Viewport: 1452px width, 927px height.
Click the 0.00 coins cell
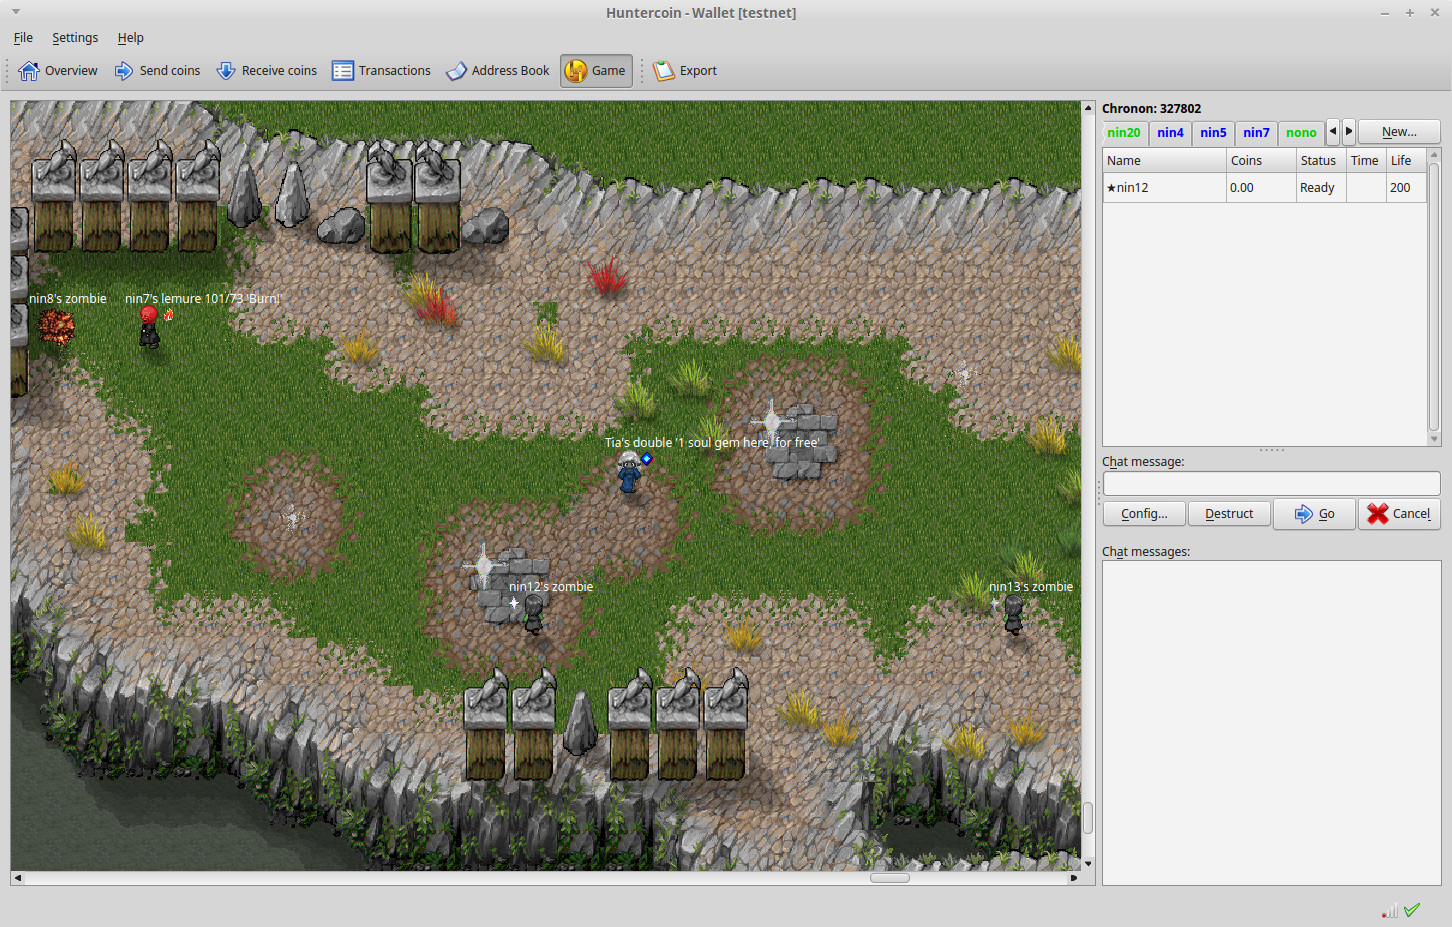click(1261, 188)
